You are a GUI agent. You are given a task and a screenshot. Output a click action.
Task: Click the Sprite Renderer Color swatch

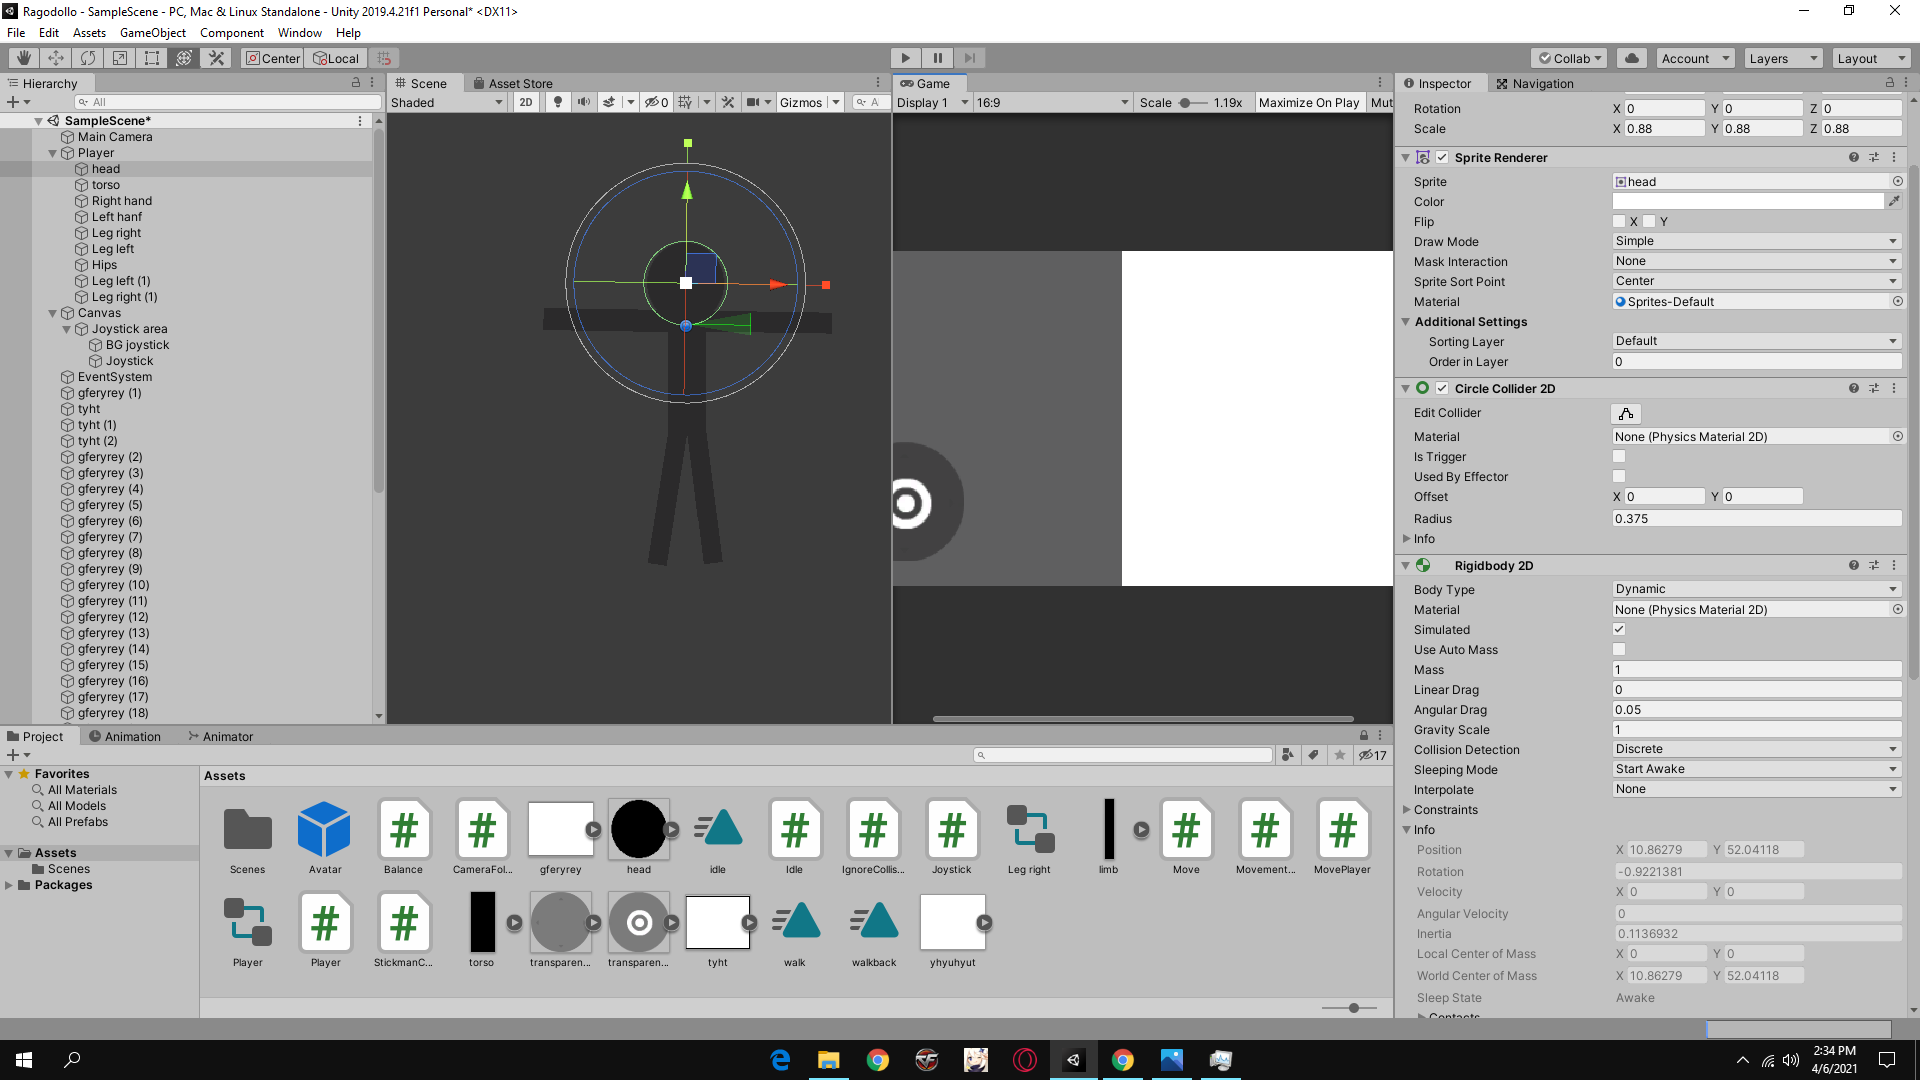pos(1748,201)
